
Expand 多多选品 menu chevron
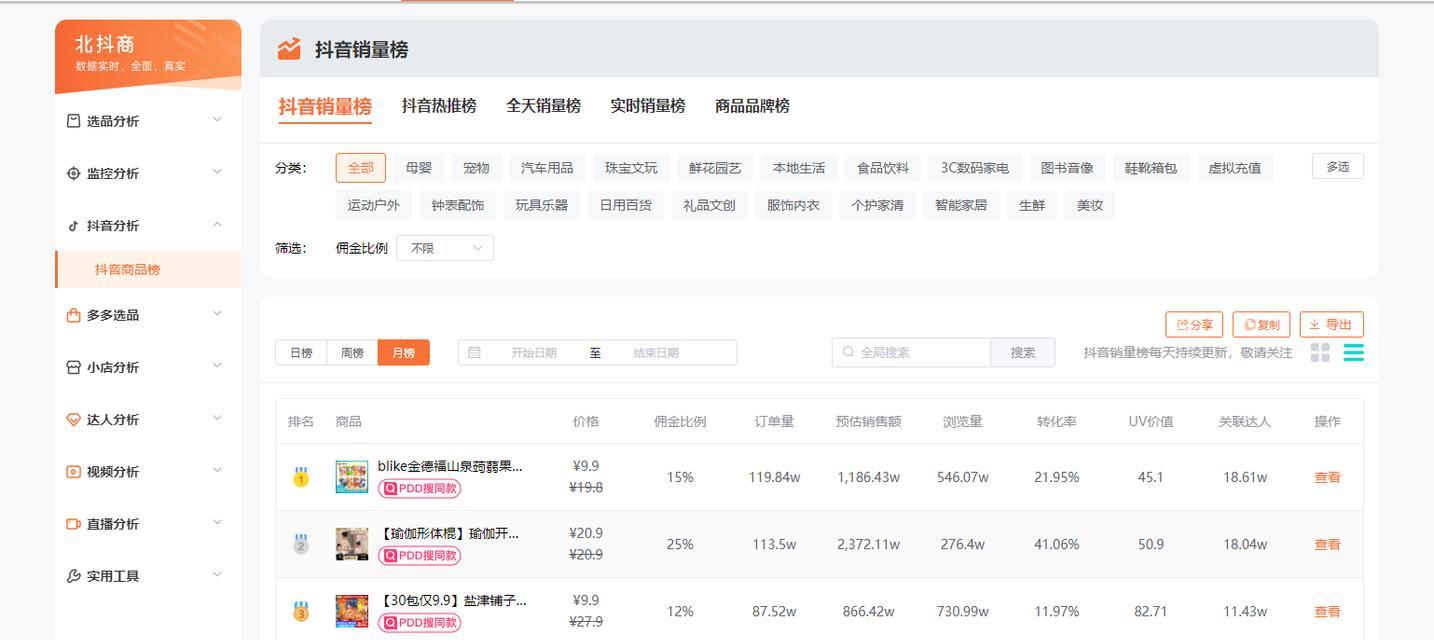tap(217, 314)
